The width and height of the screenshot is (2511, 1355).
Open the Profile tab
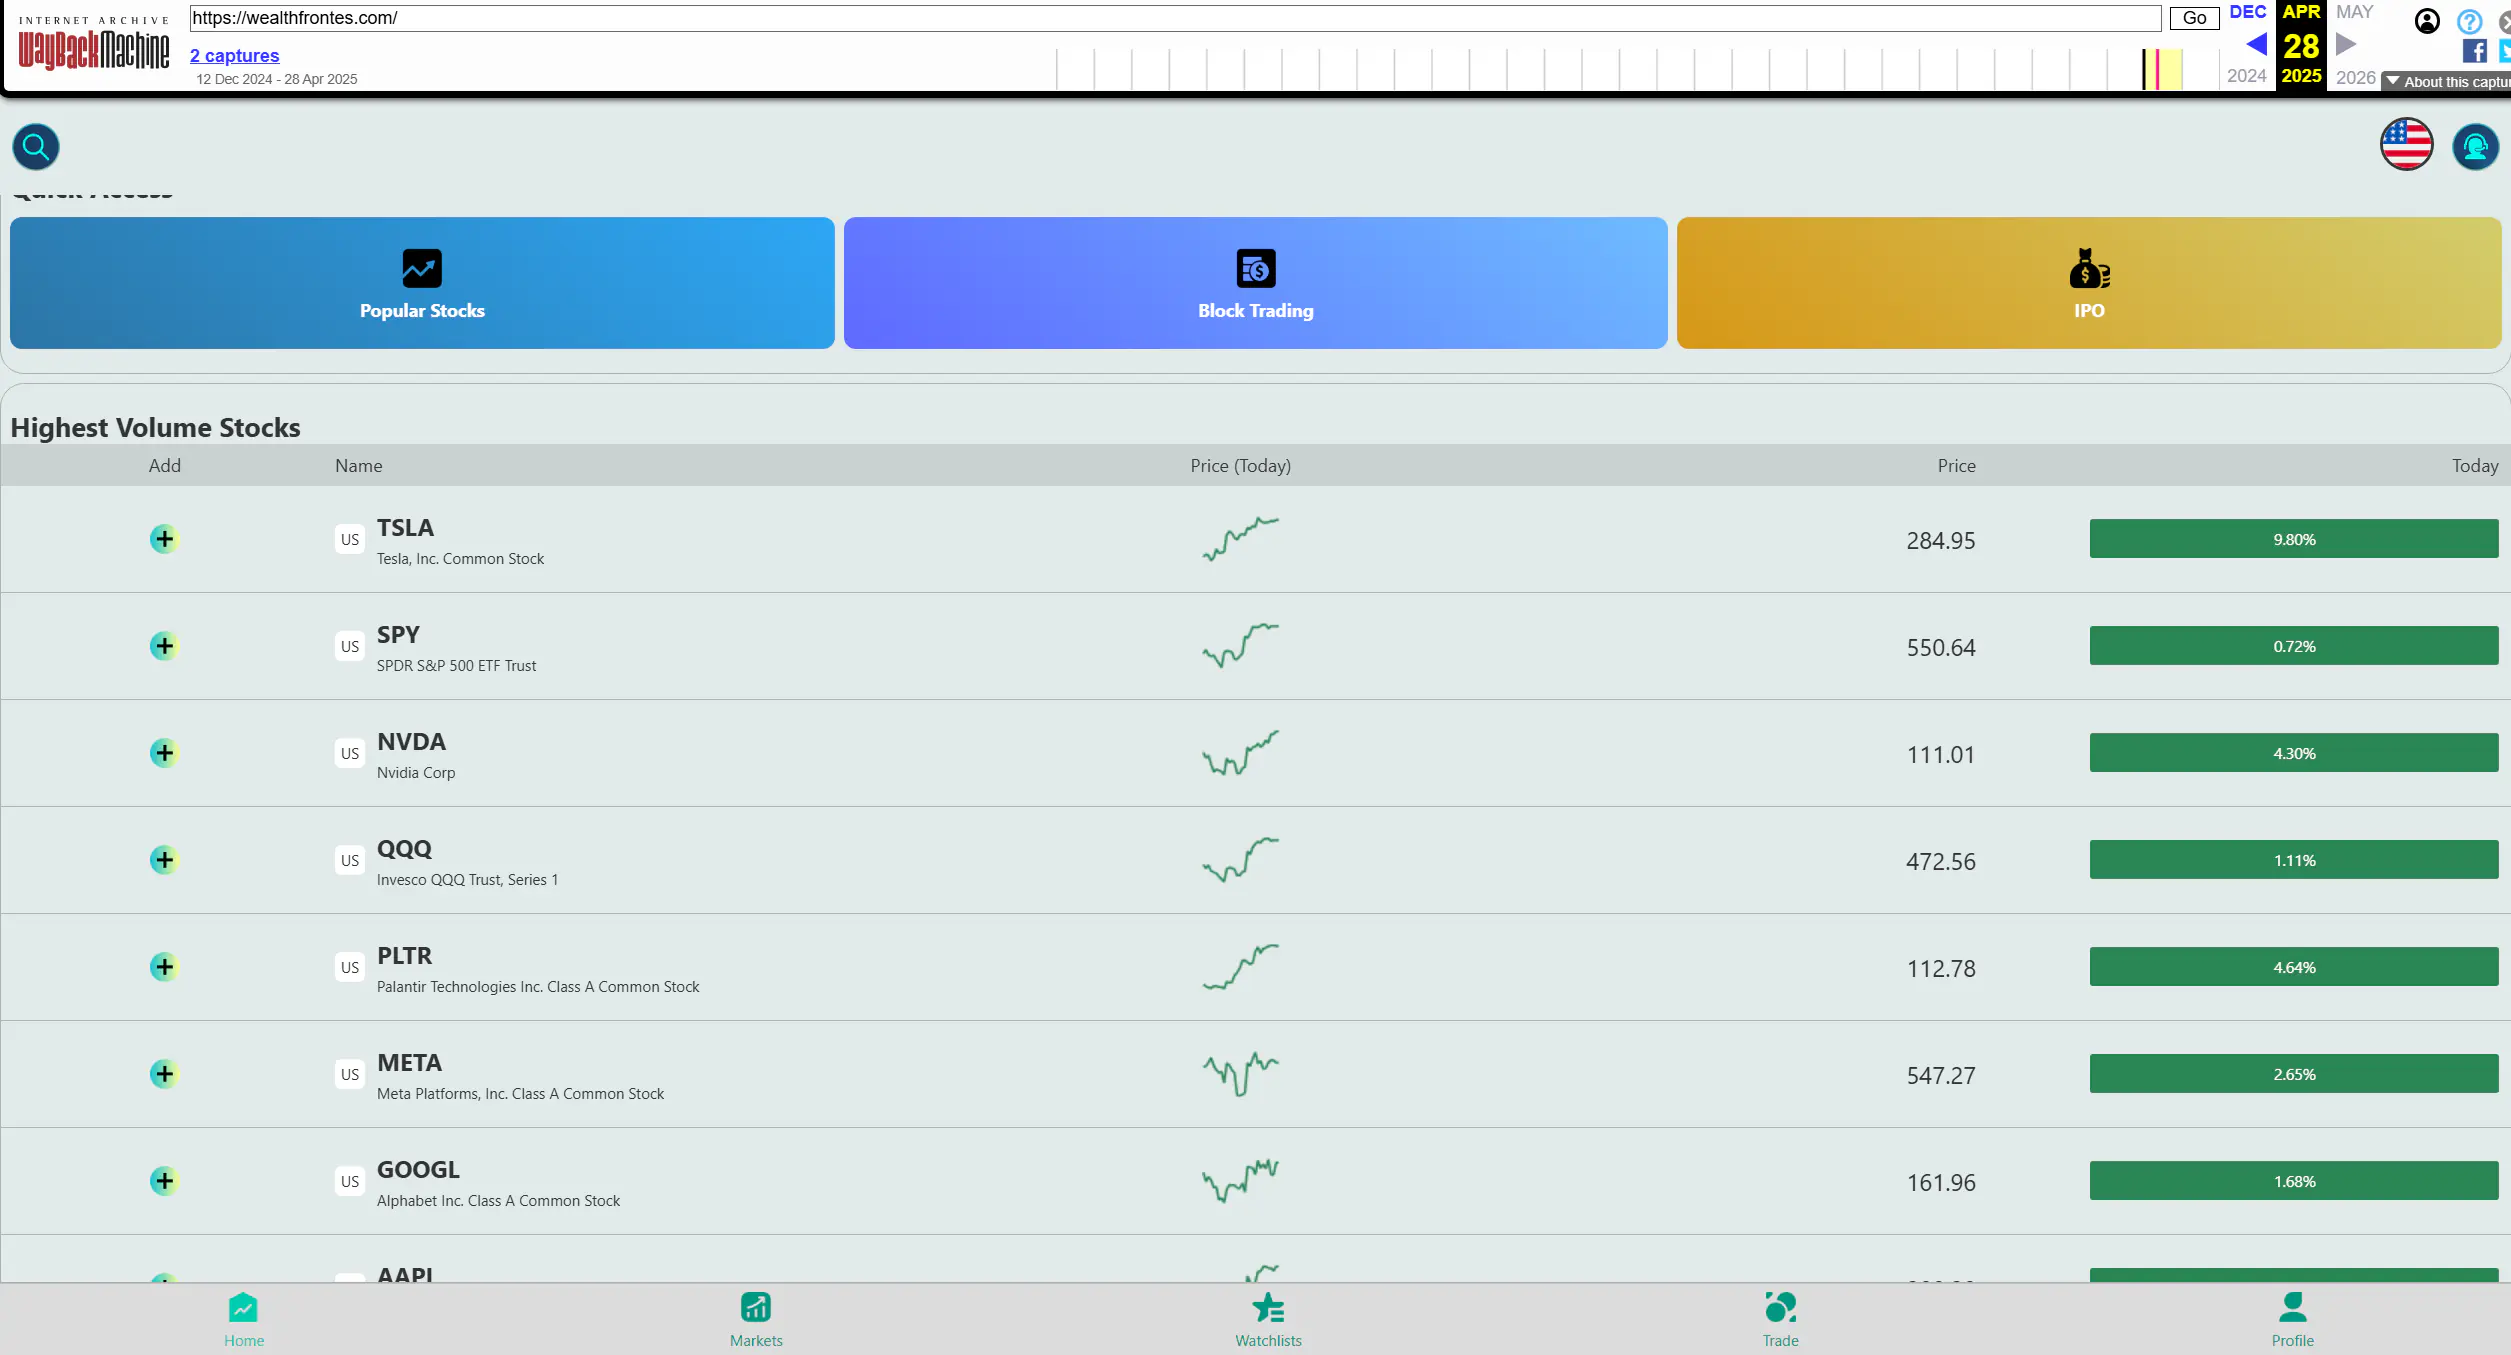click(2292, 1320)
